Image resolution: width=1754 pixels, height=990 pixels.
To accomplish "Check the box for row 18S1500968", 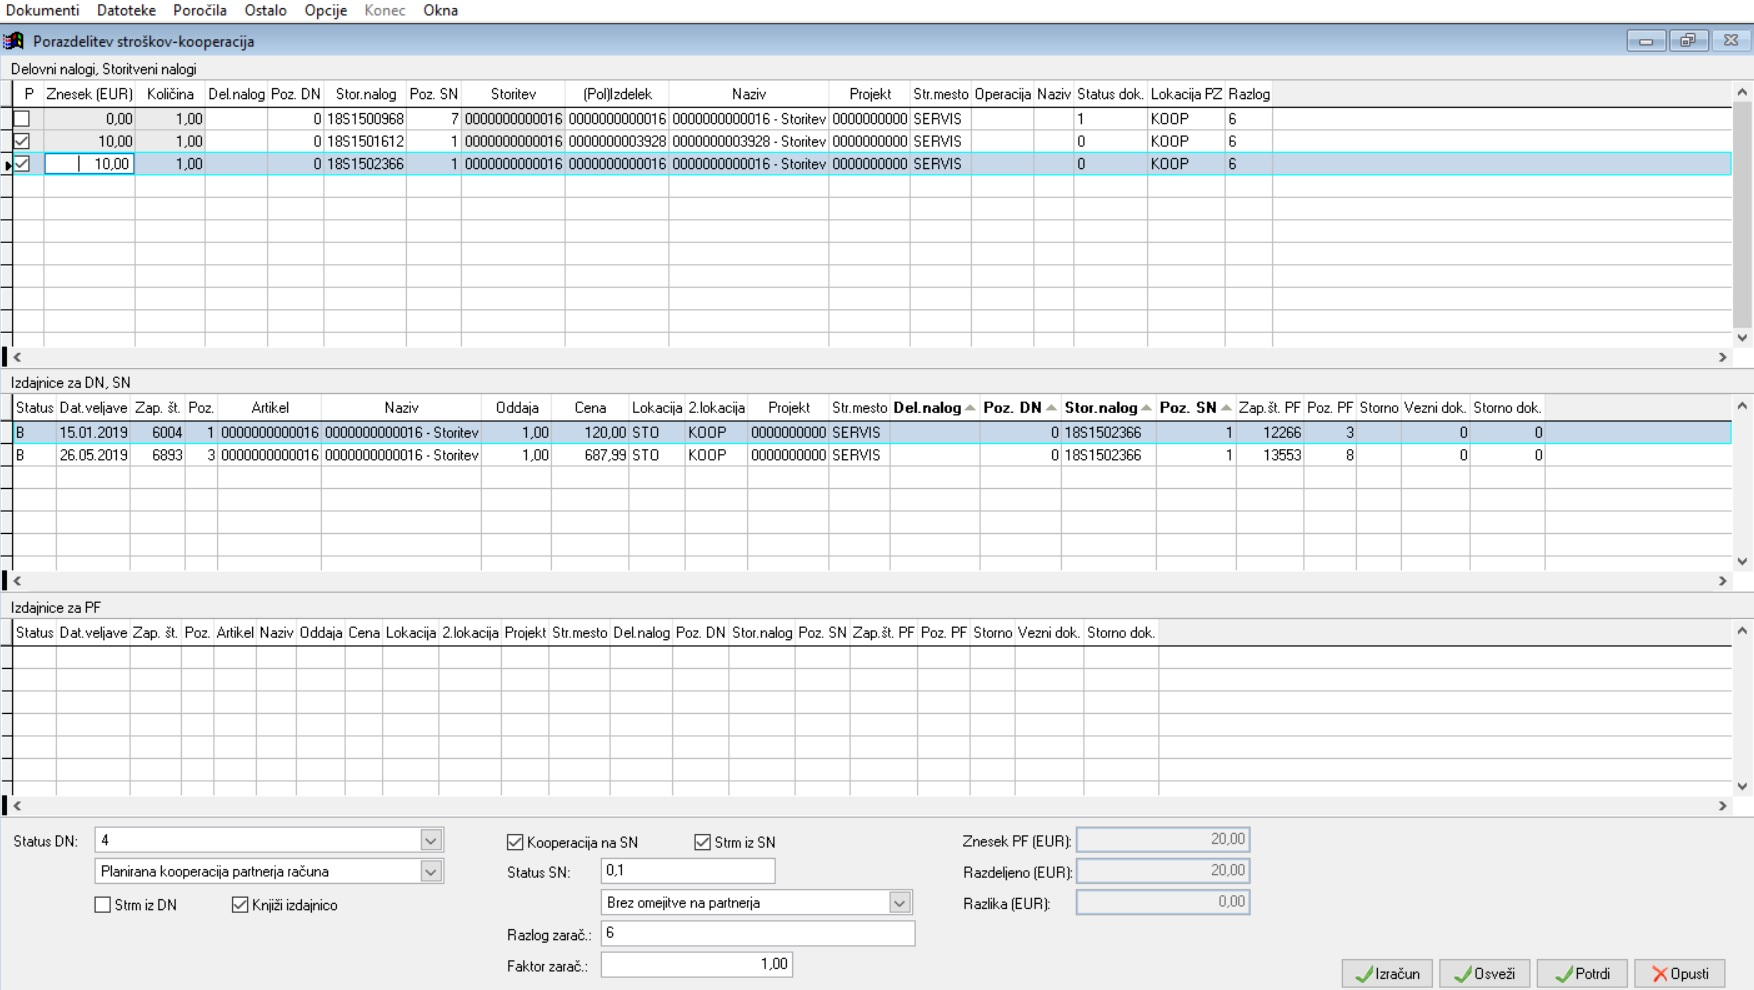I will (x=22, y=119).
